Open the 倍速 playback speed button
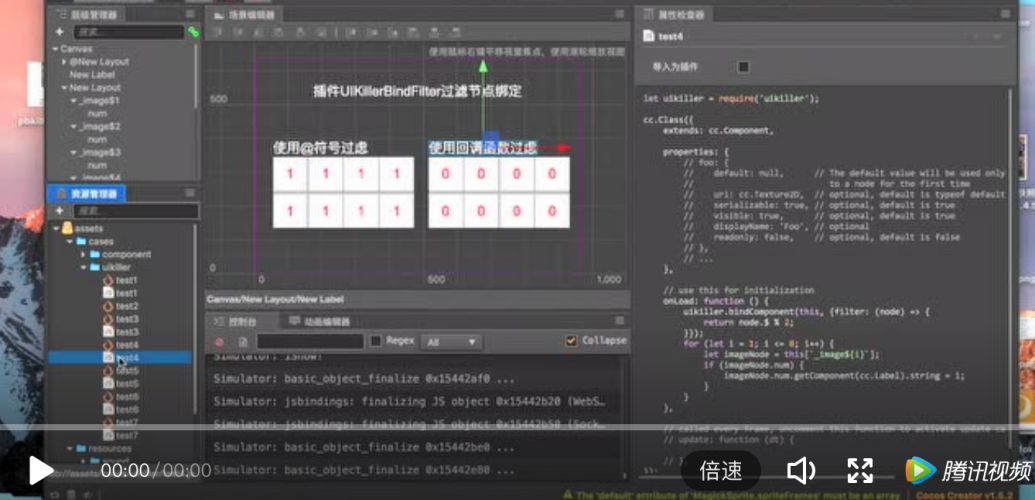This screenshot has height=500, width=1035. tap(721, 470)
